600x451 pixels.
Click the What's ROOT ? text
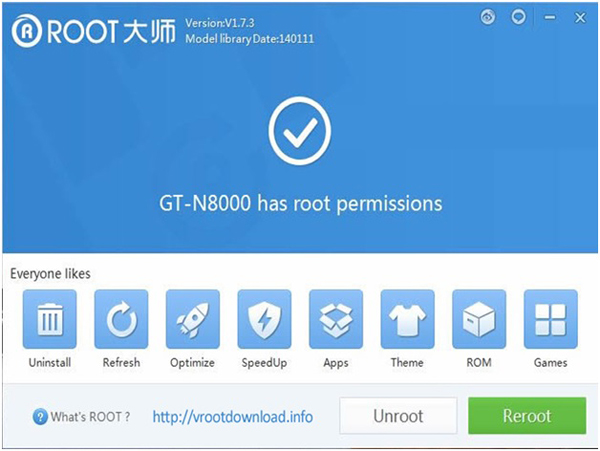tap(90, 417)
